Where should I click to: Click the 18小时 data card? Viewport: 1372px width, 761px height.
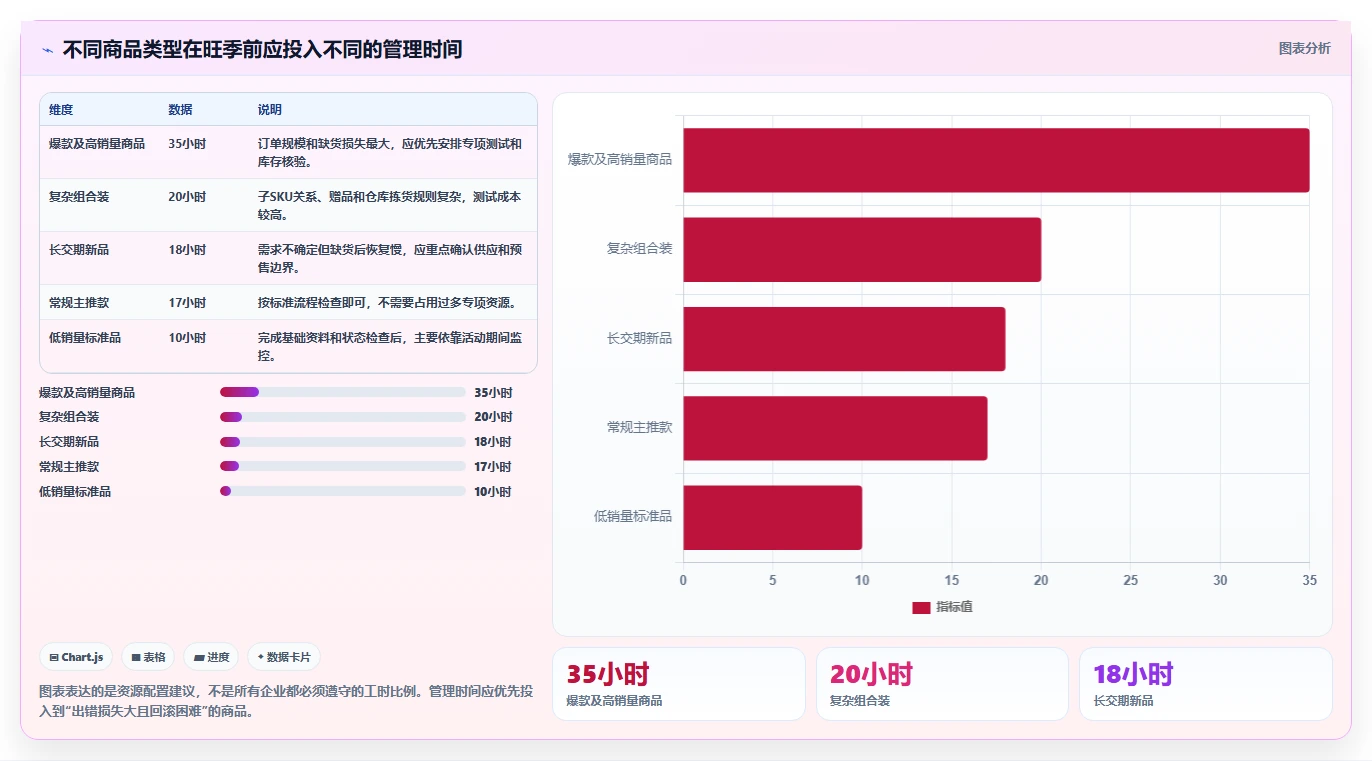point(1205,684)
